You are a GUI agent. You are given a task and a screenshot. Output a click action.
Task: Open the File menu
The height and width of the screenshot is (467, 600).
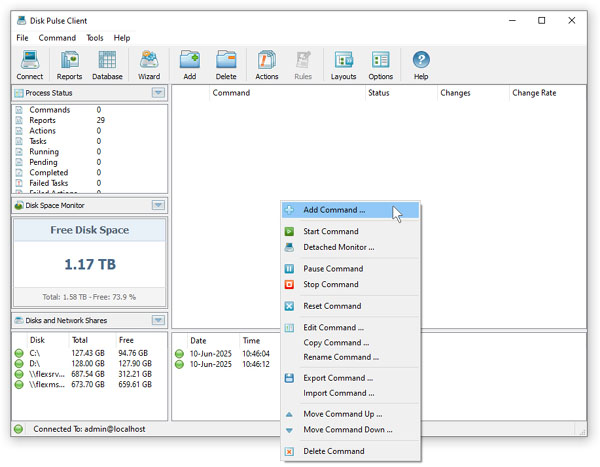[x=22, y=38]
